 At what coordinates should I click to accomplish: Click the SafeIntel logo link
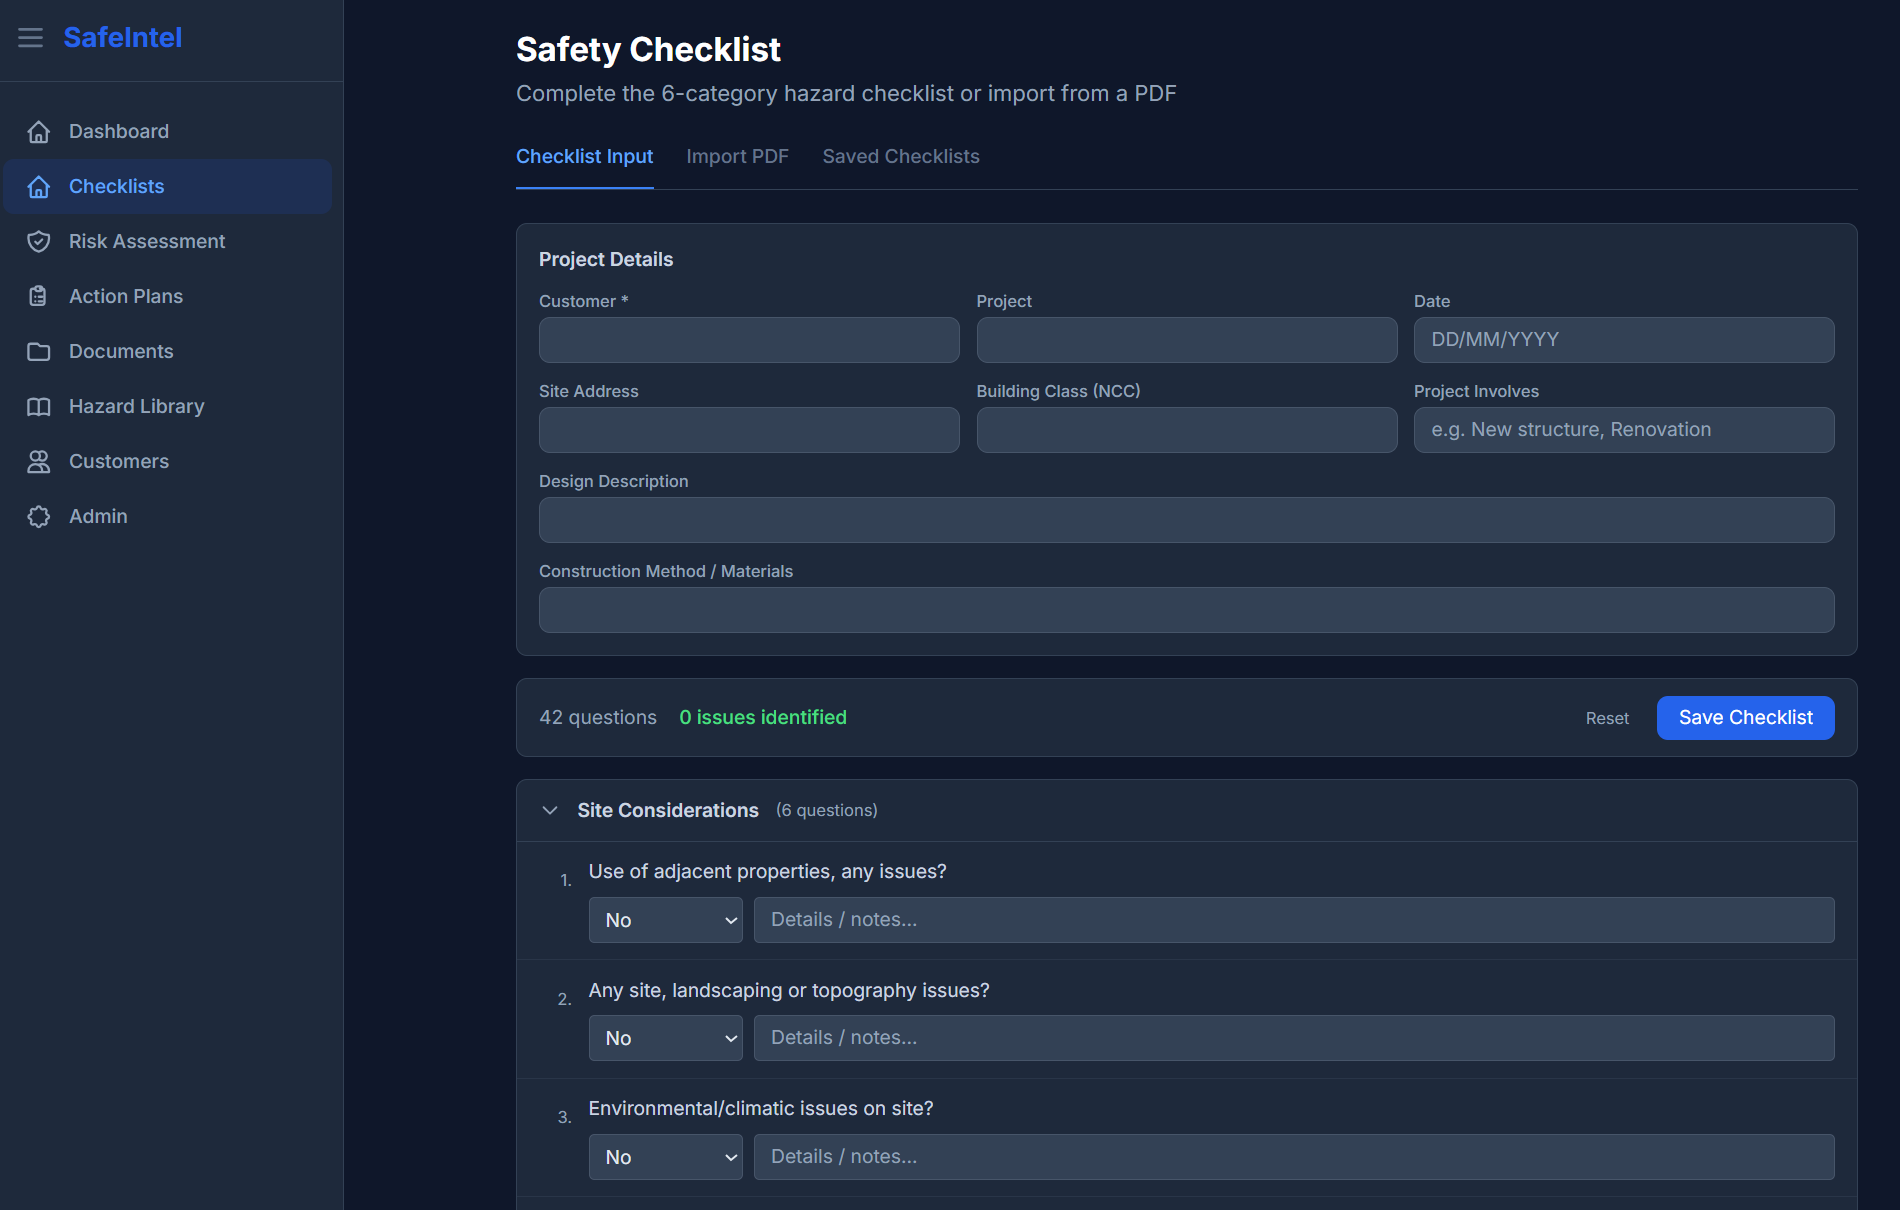[122, 37]
